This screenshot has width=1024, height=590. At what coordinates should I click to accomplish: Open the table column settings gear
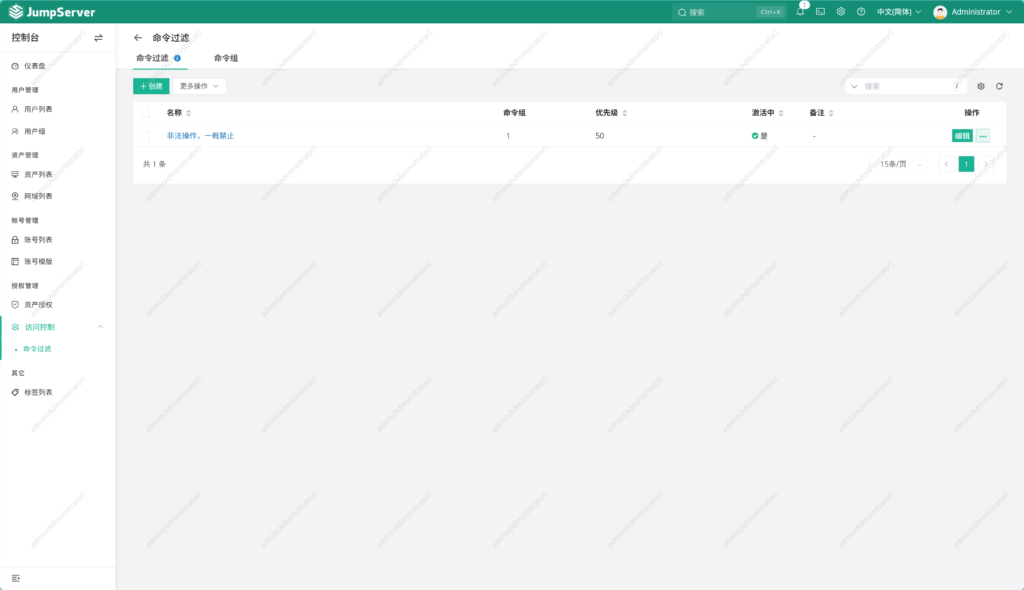point(981,87)
